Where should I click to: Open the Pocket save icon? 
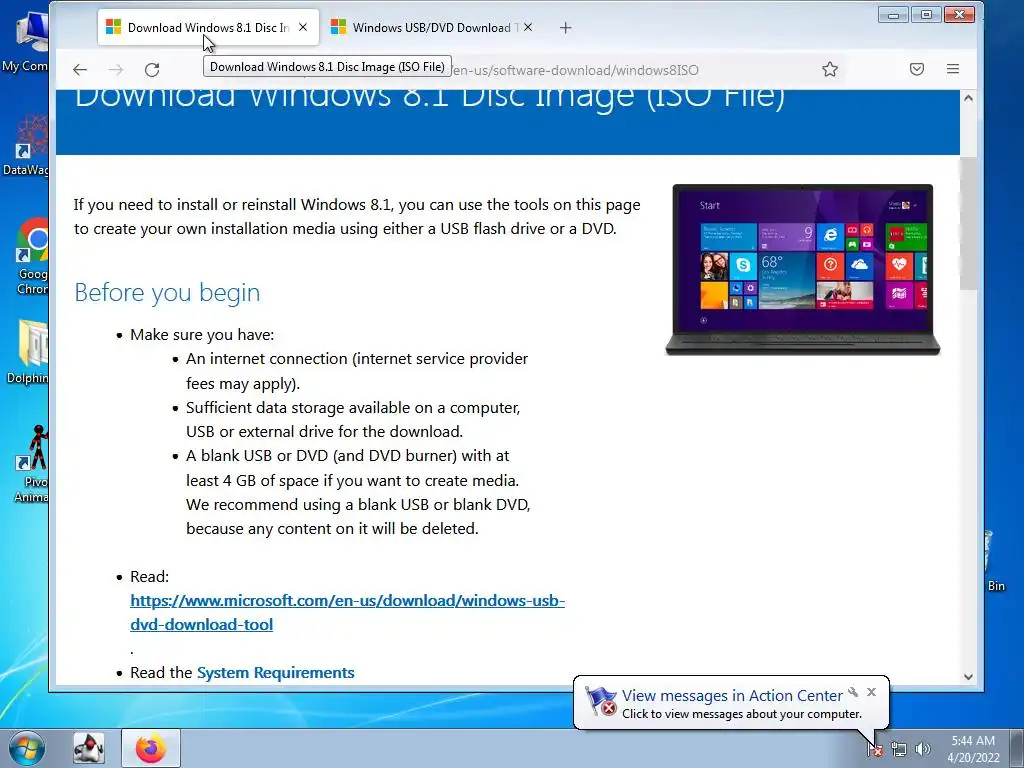(x=917, y=69)
